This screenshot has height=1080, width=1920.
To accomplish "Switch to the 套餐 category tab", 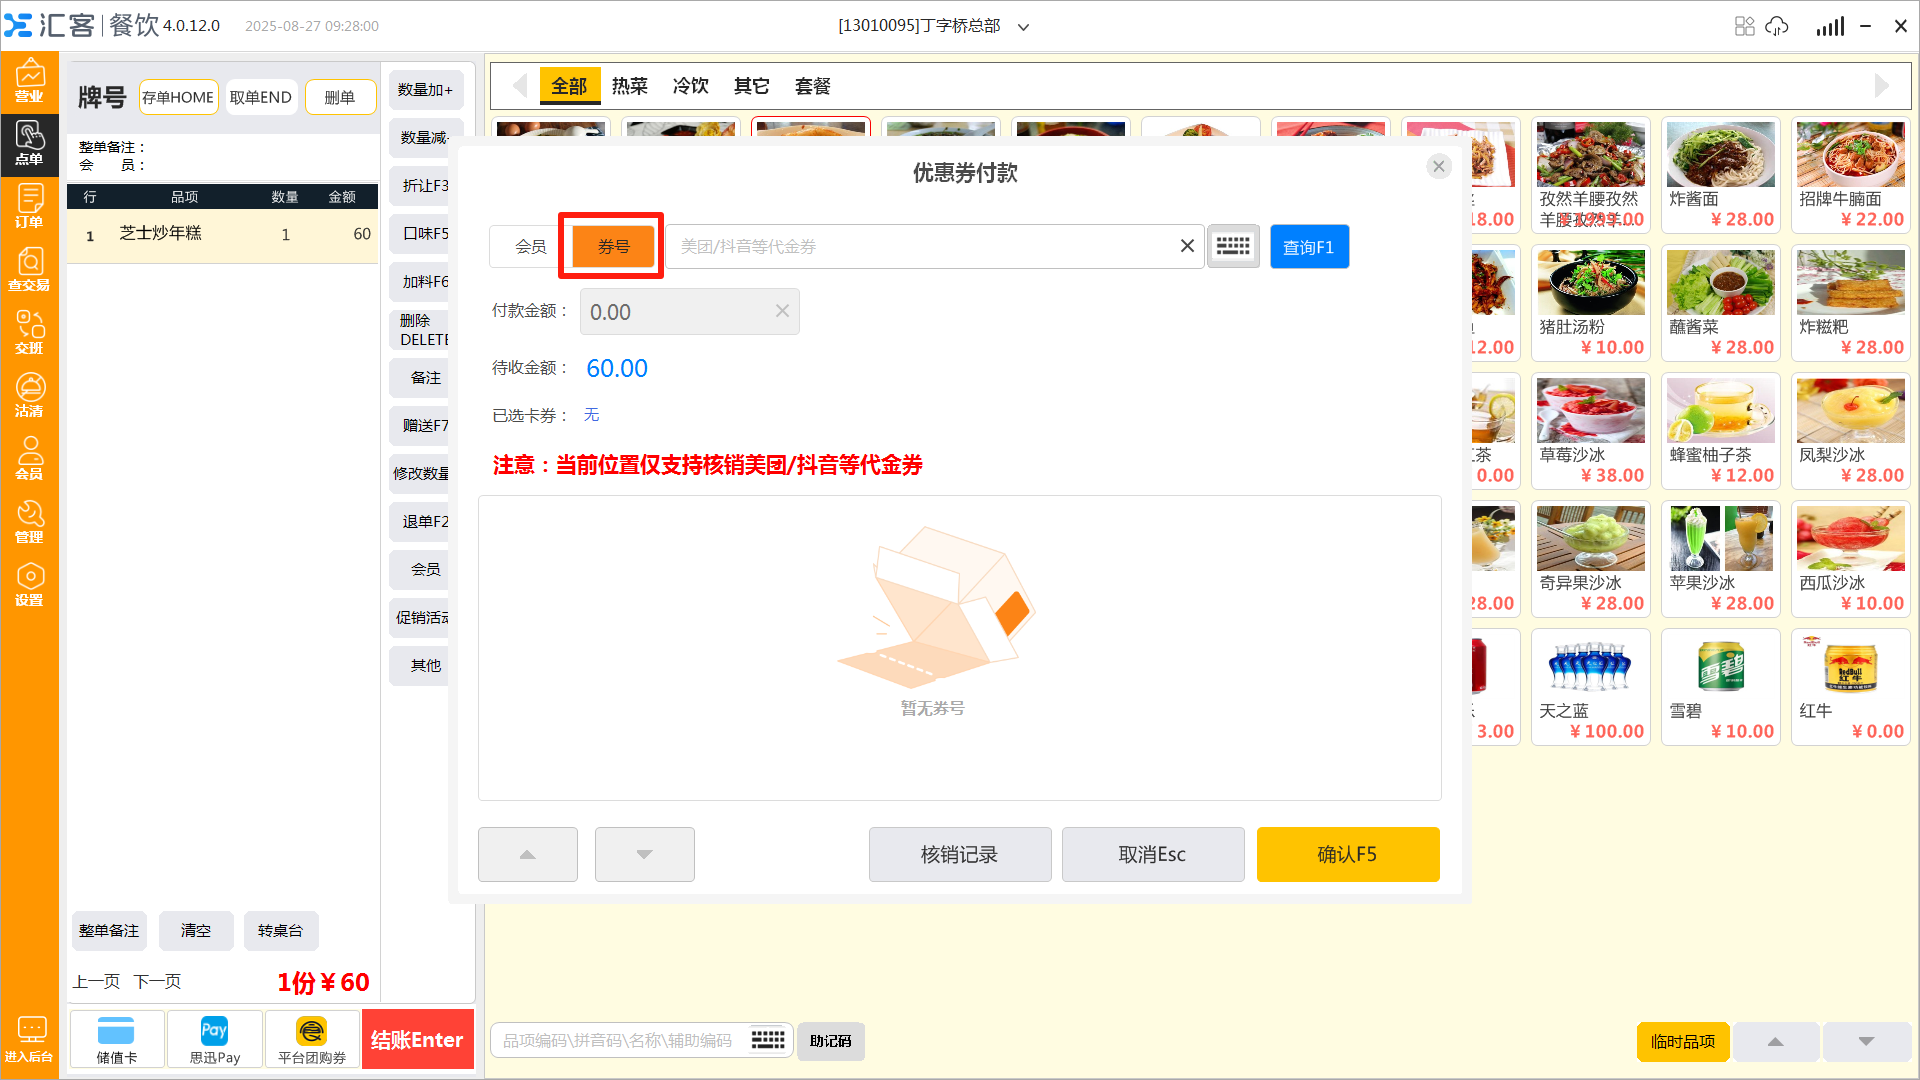I will (x=812, y=86).
